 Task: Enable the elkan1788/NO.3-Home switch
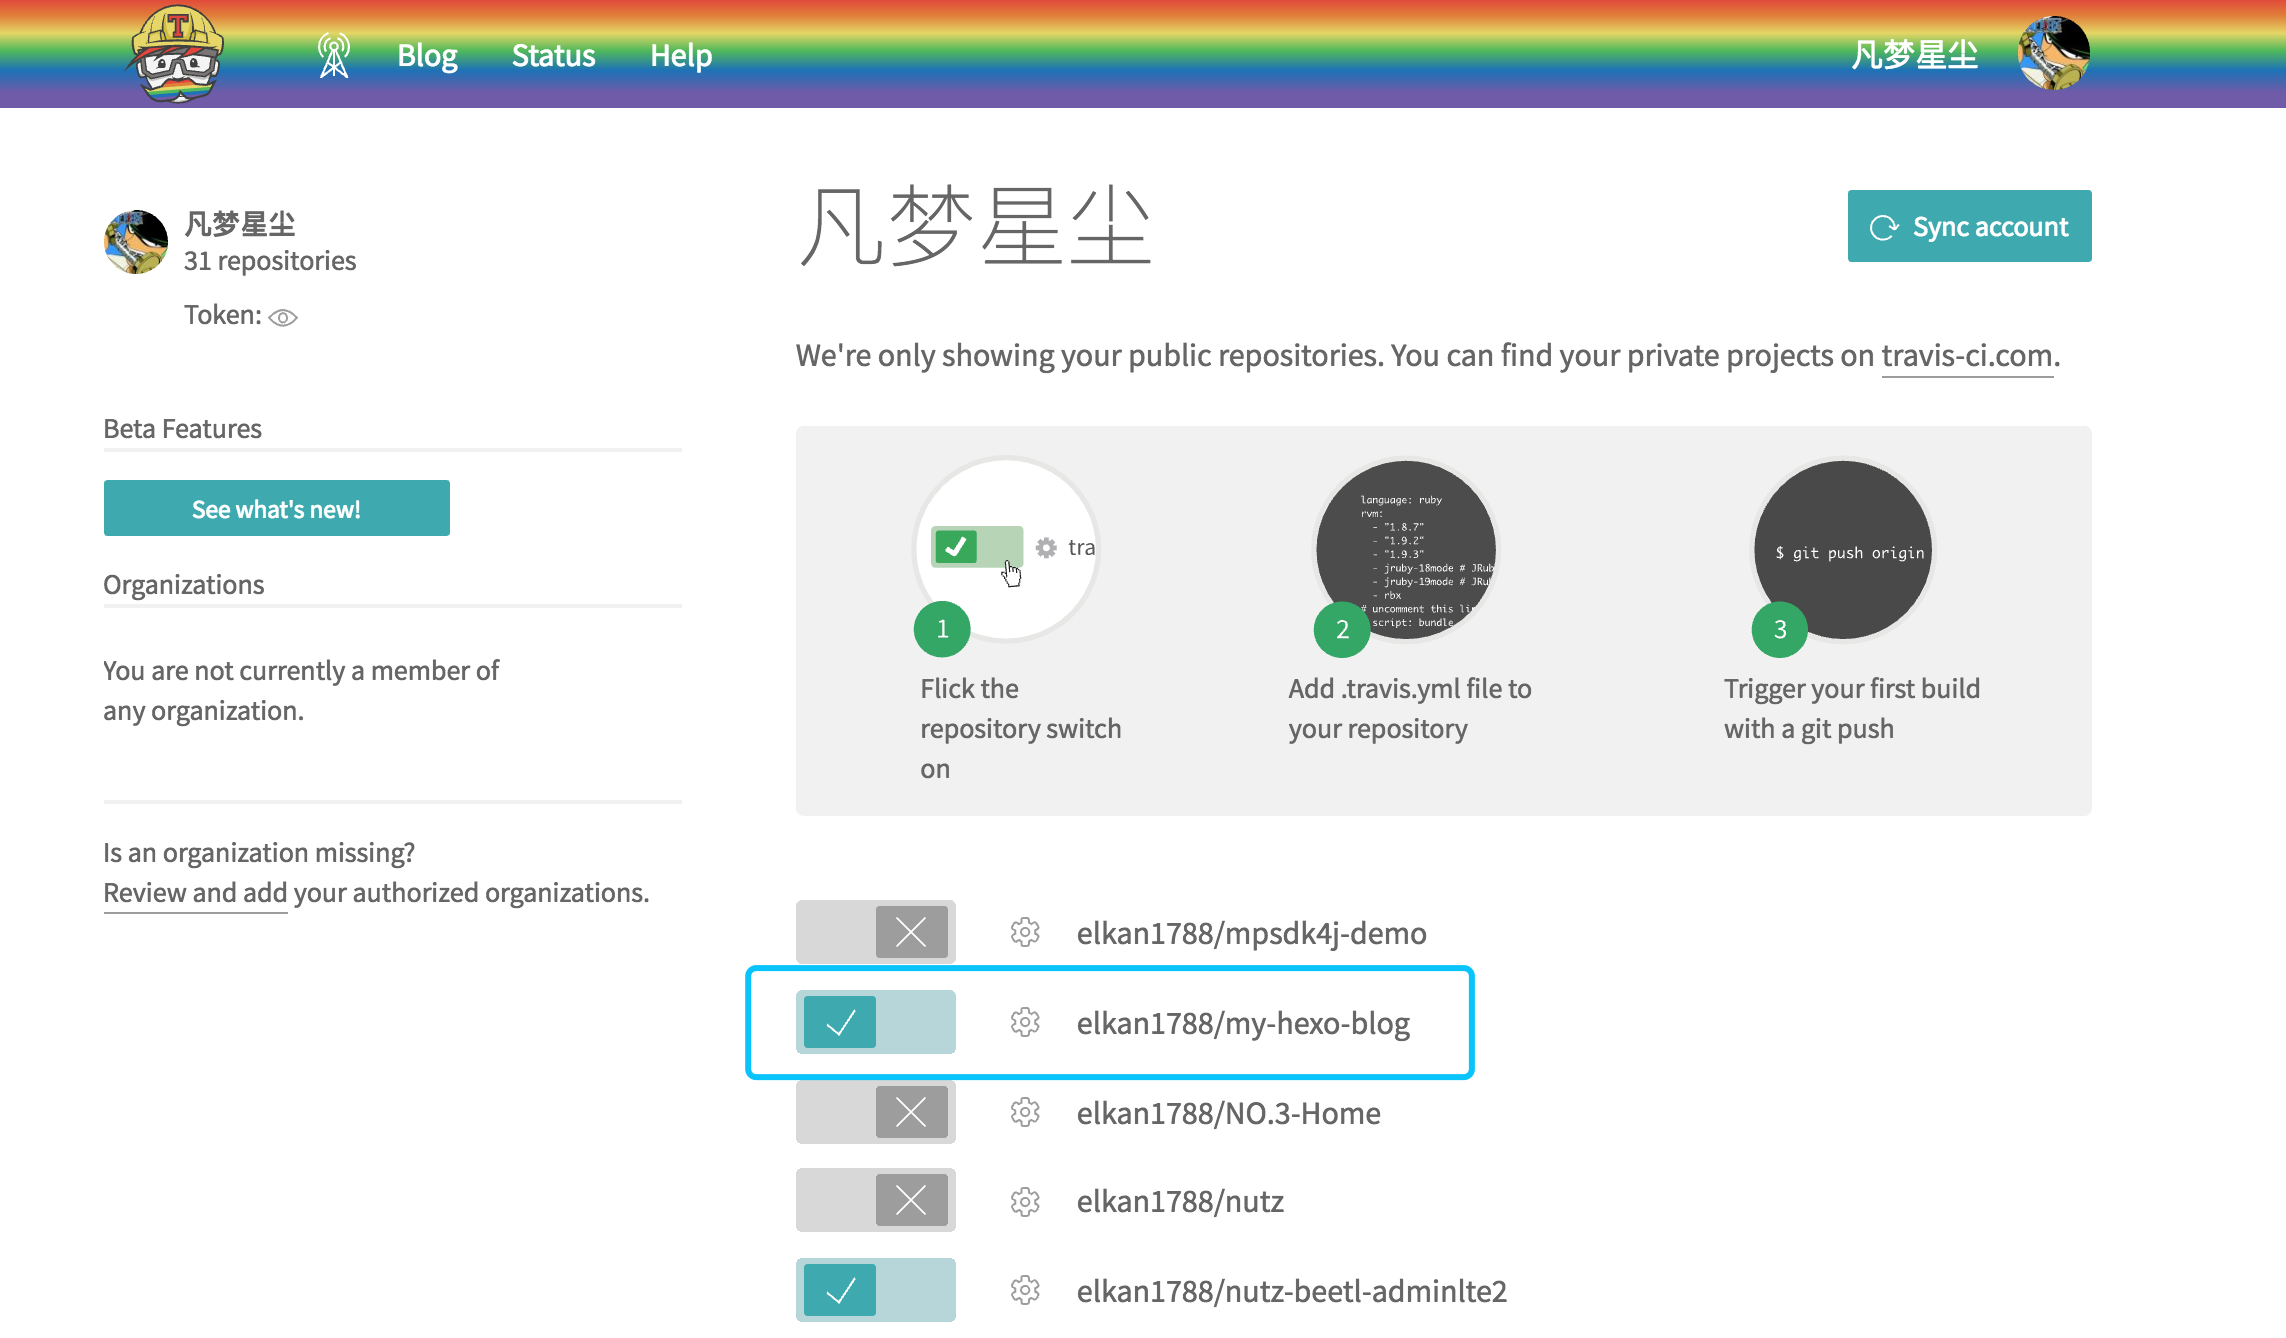876,1112
